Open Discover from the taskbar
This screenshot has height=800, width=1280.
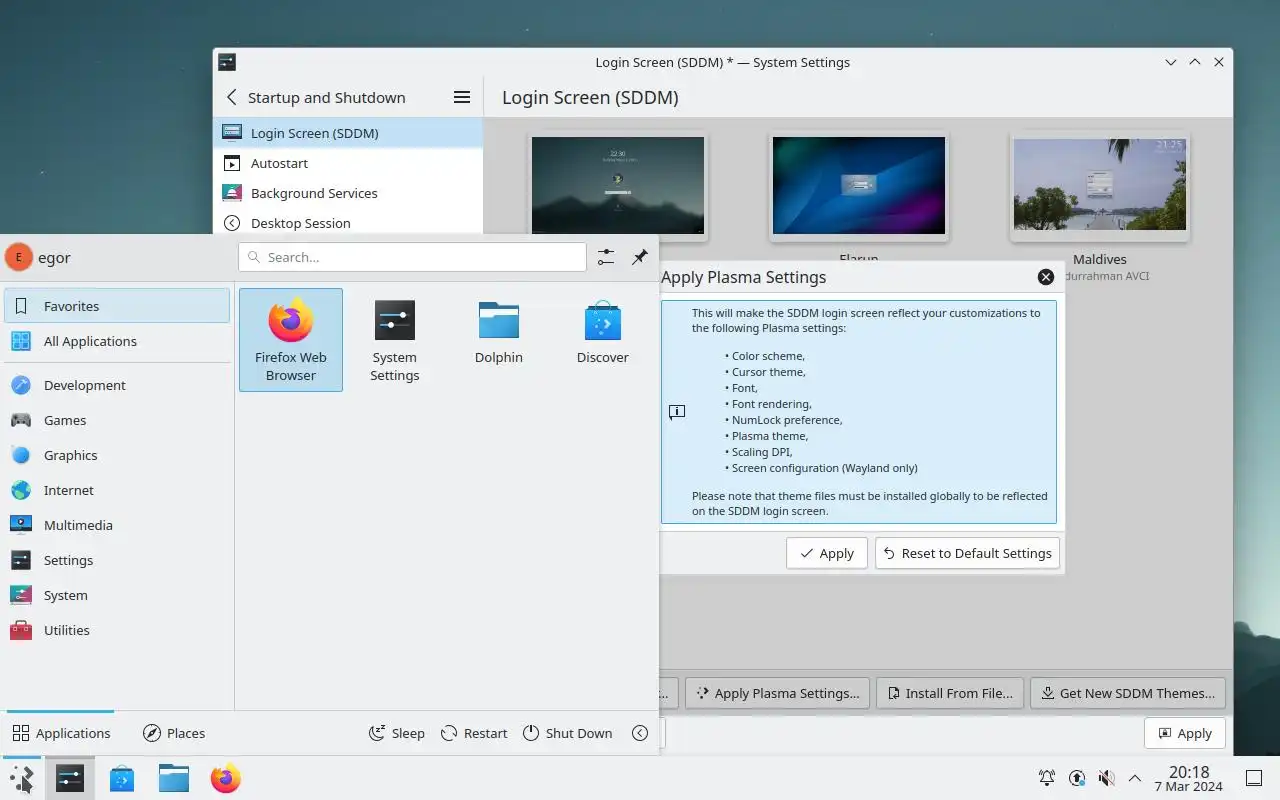[x=122, y=778]
